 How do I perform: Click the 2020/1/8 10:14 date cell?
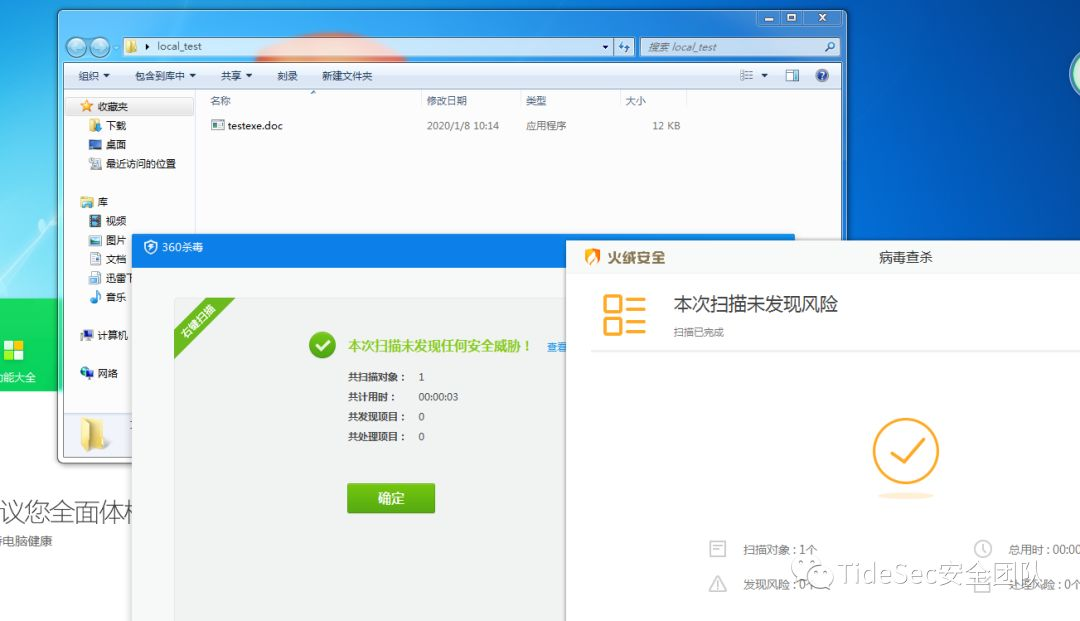point(462,125)
